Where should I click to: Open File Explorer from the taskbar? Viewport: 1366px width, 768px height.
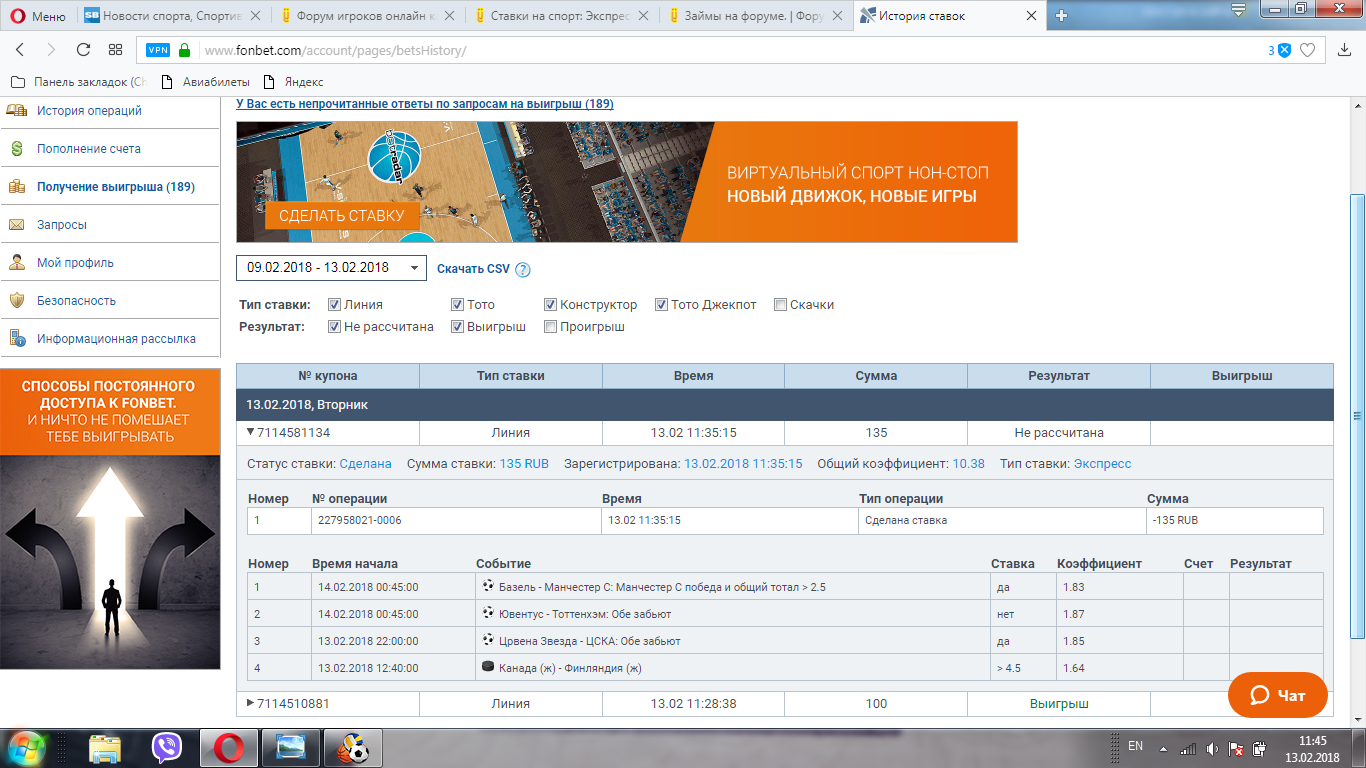[x=104, y=748]
